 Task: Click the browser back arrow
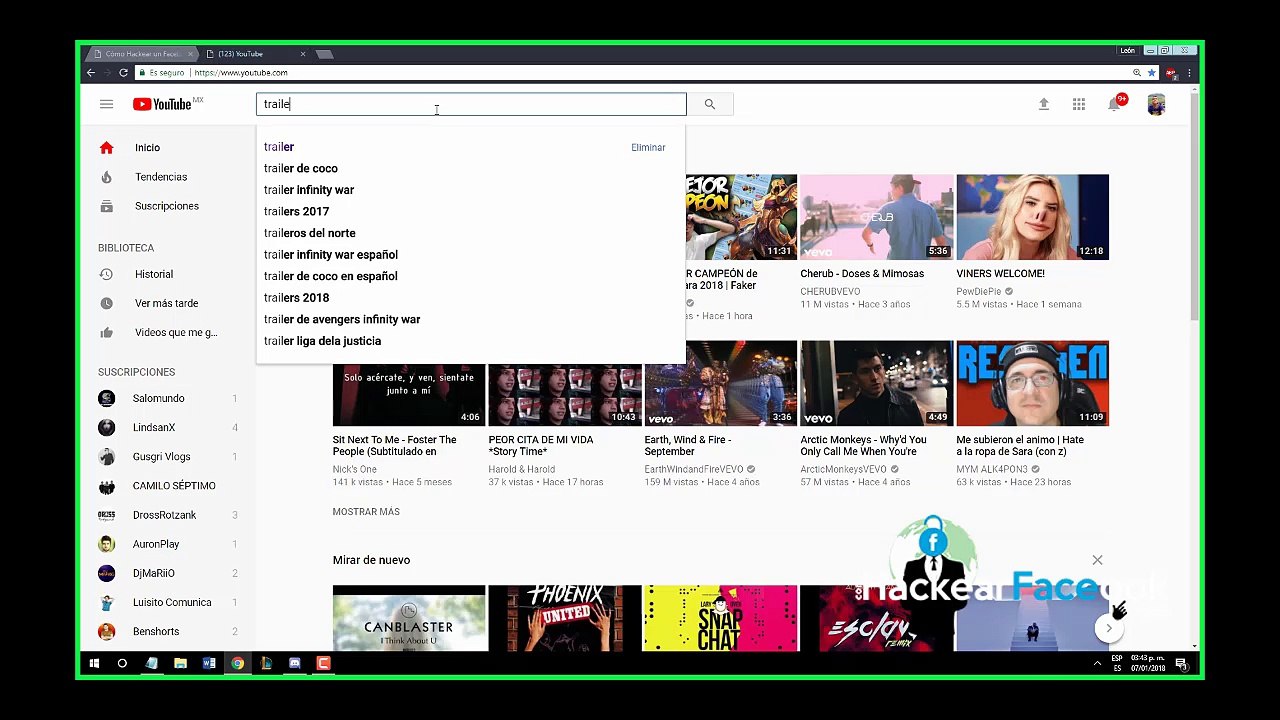[91, 73]
